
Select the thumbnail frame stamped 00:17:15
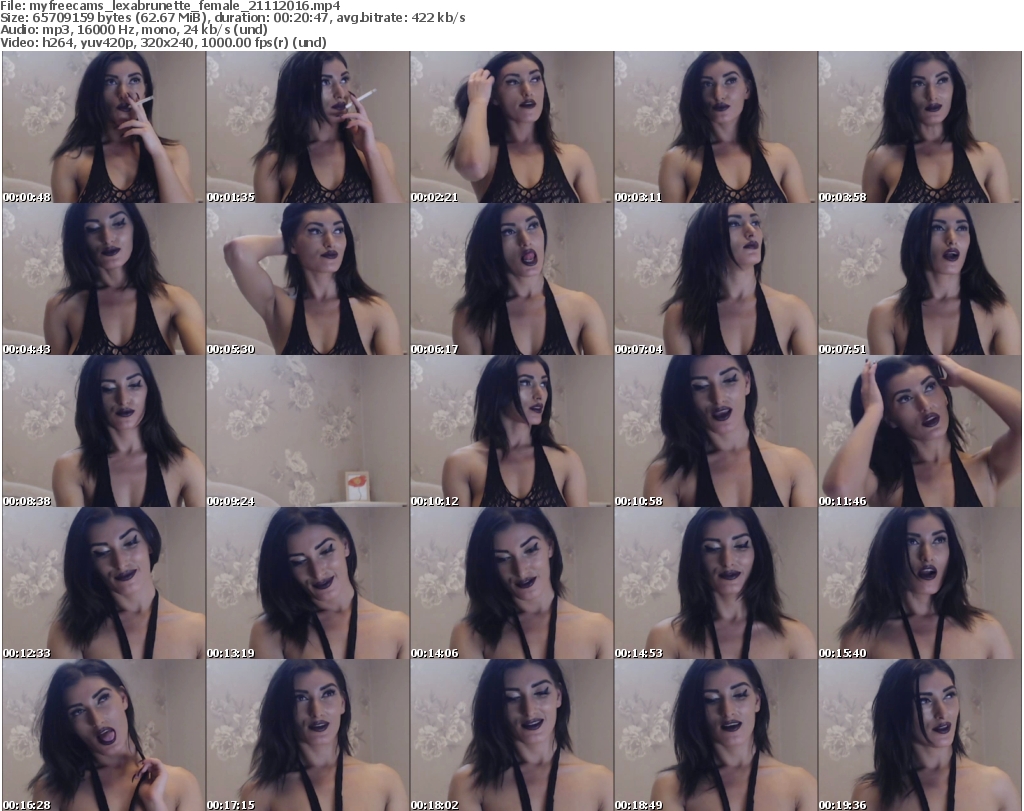point(308,735)
